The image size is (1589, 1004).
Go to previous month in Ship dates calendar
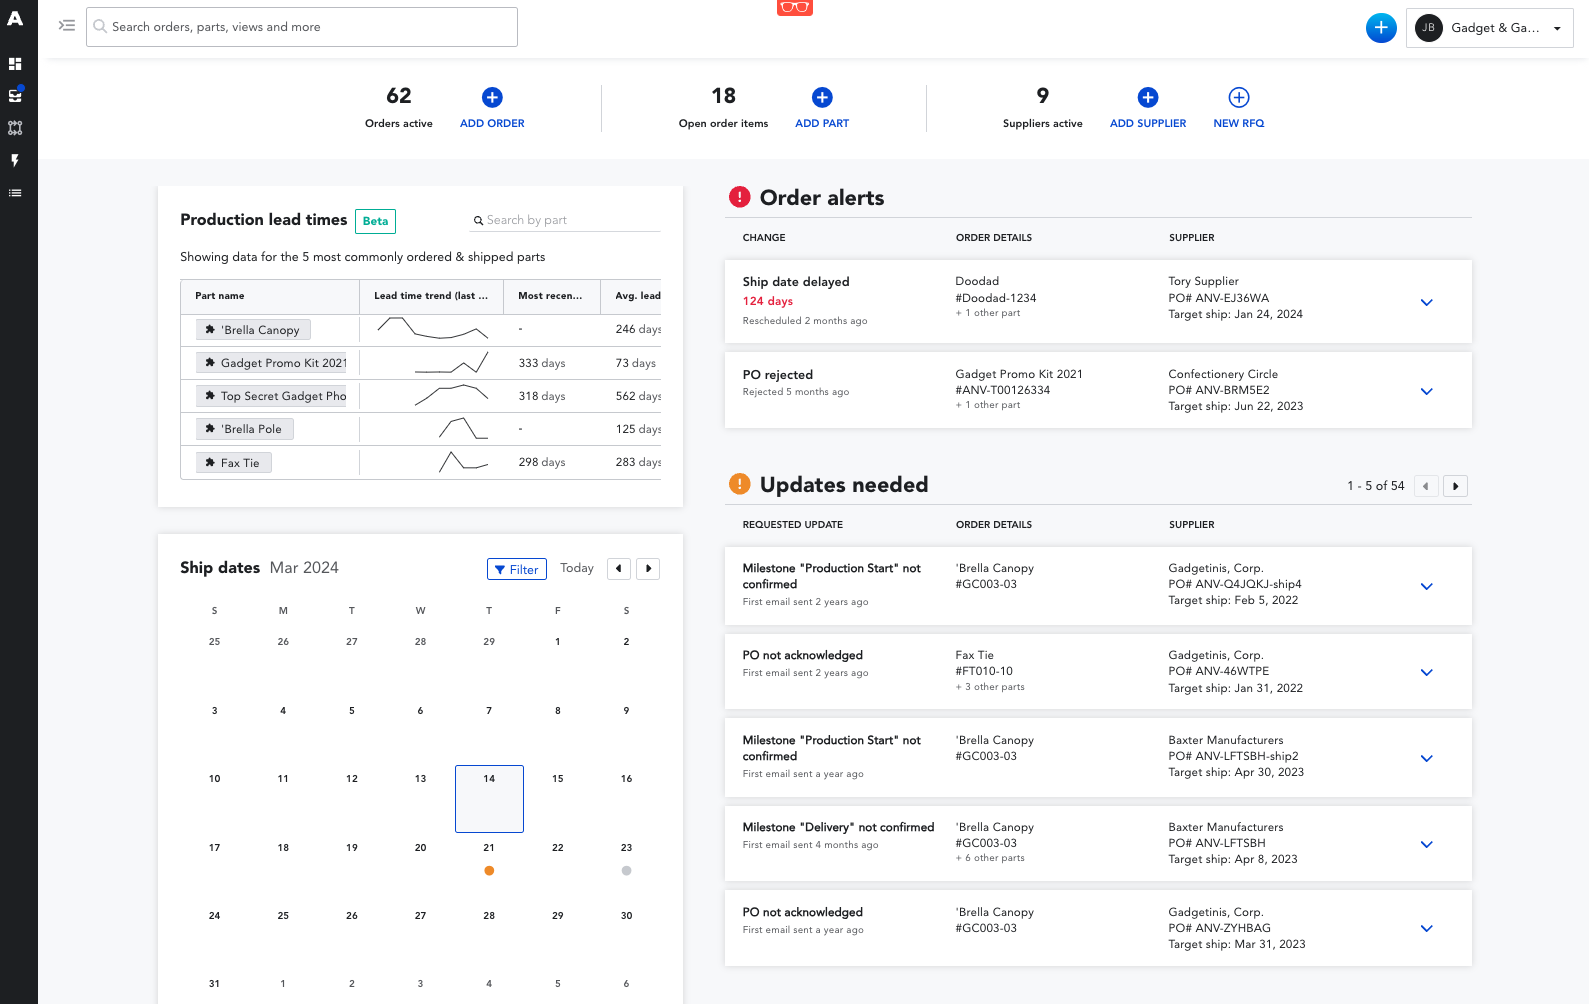619,569
